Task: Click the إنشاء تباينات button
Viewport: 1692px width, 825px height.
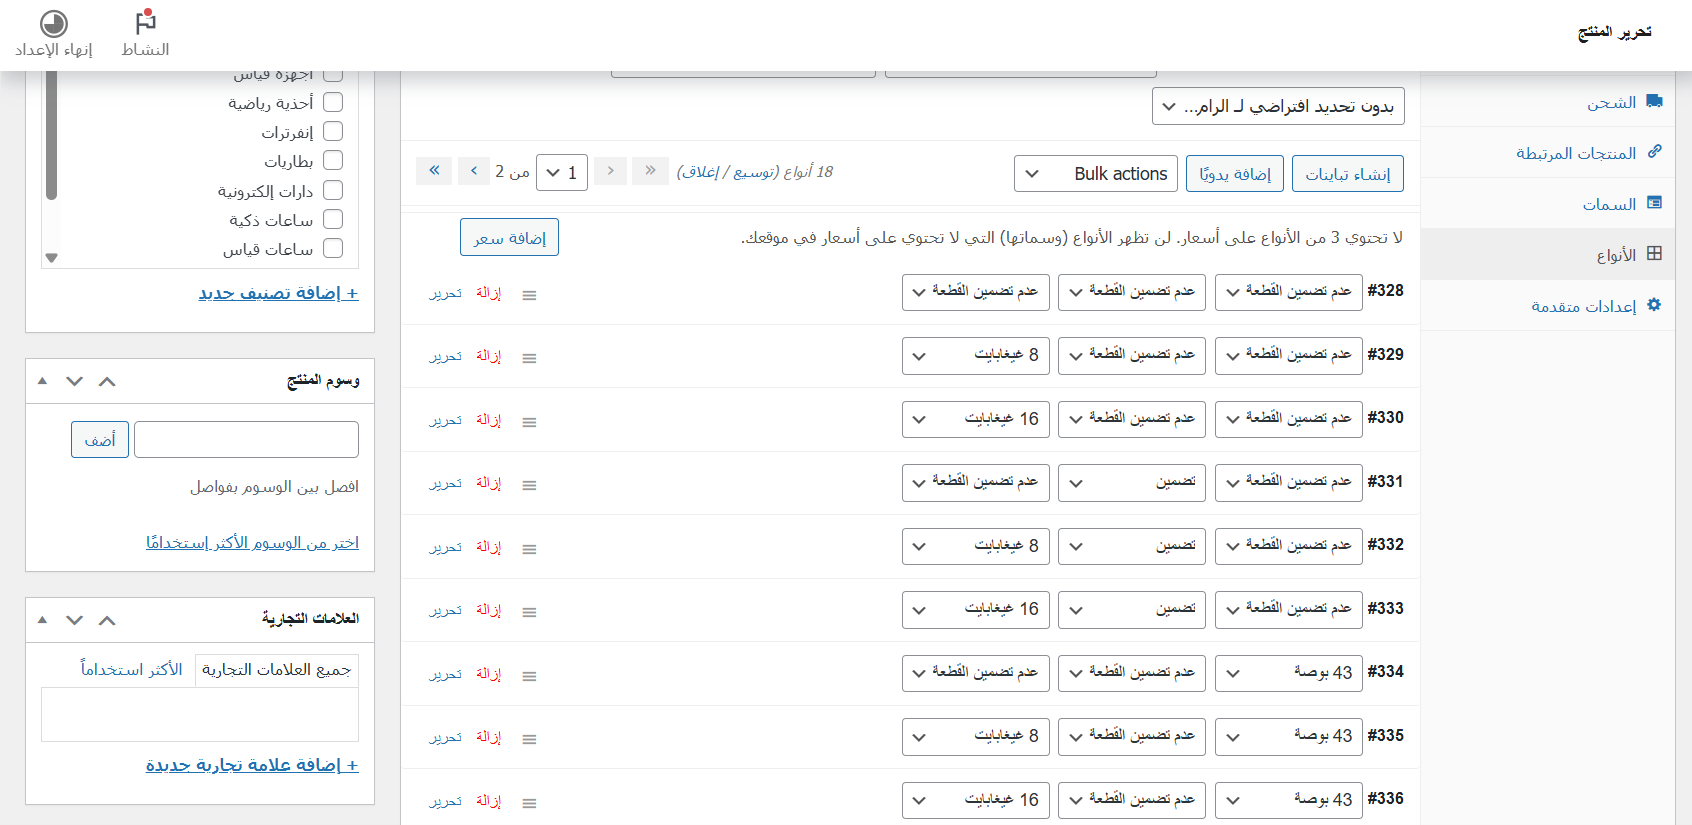Action: coord(1347,174)
